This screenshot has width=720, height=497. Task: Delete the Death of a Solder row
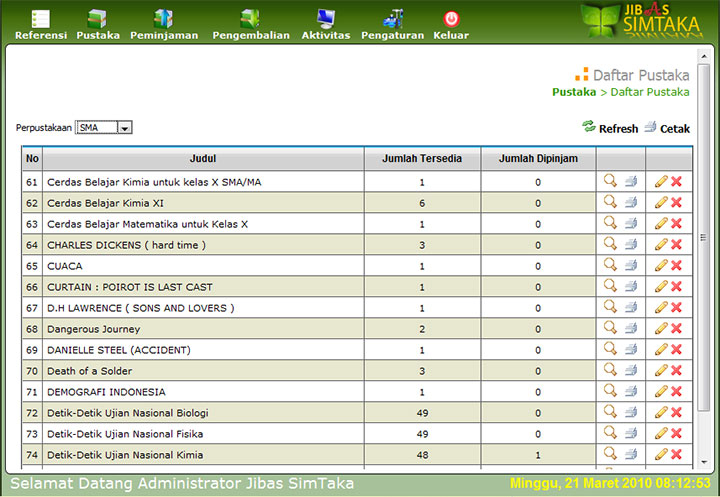coord(676,370)
